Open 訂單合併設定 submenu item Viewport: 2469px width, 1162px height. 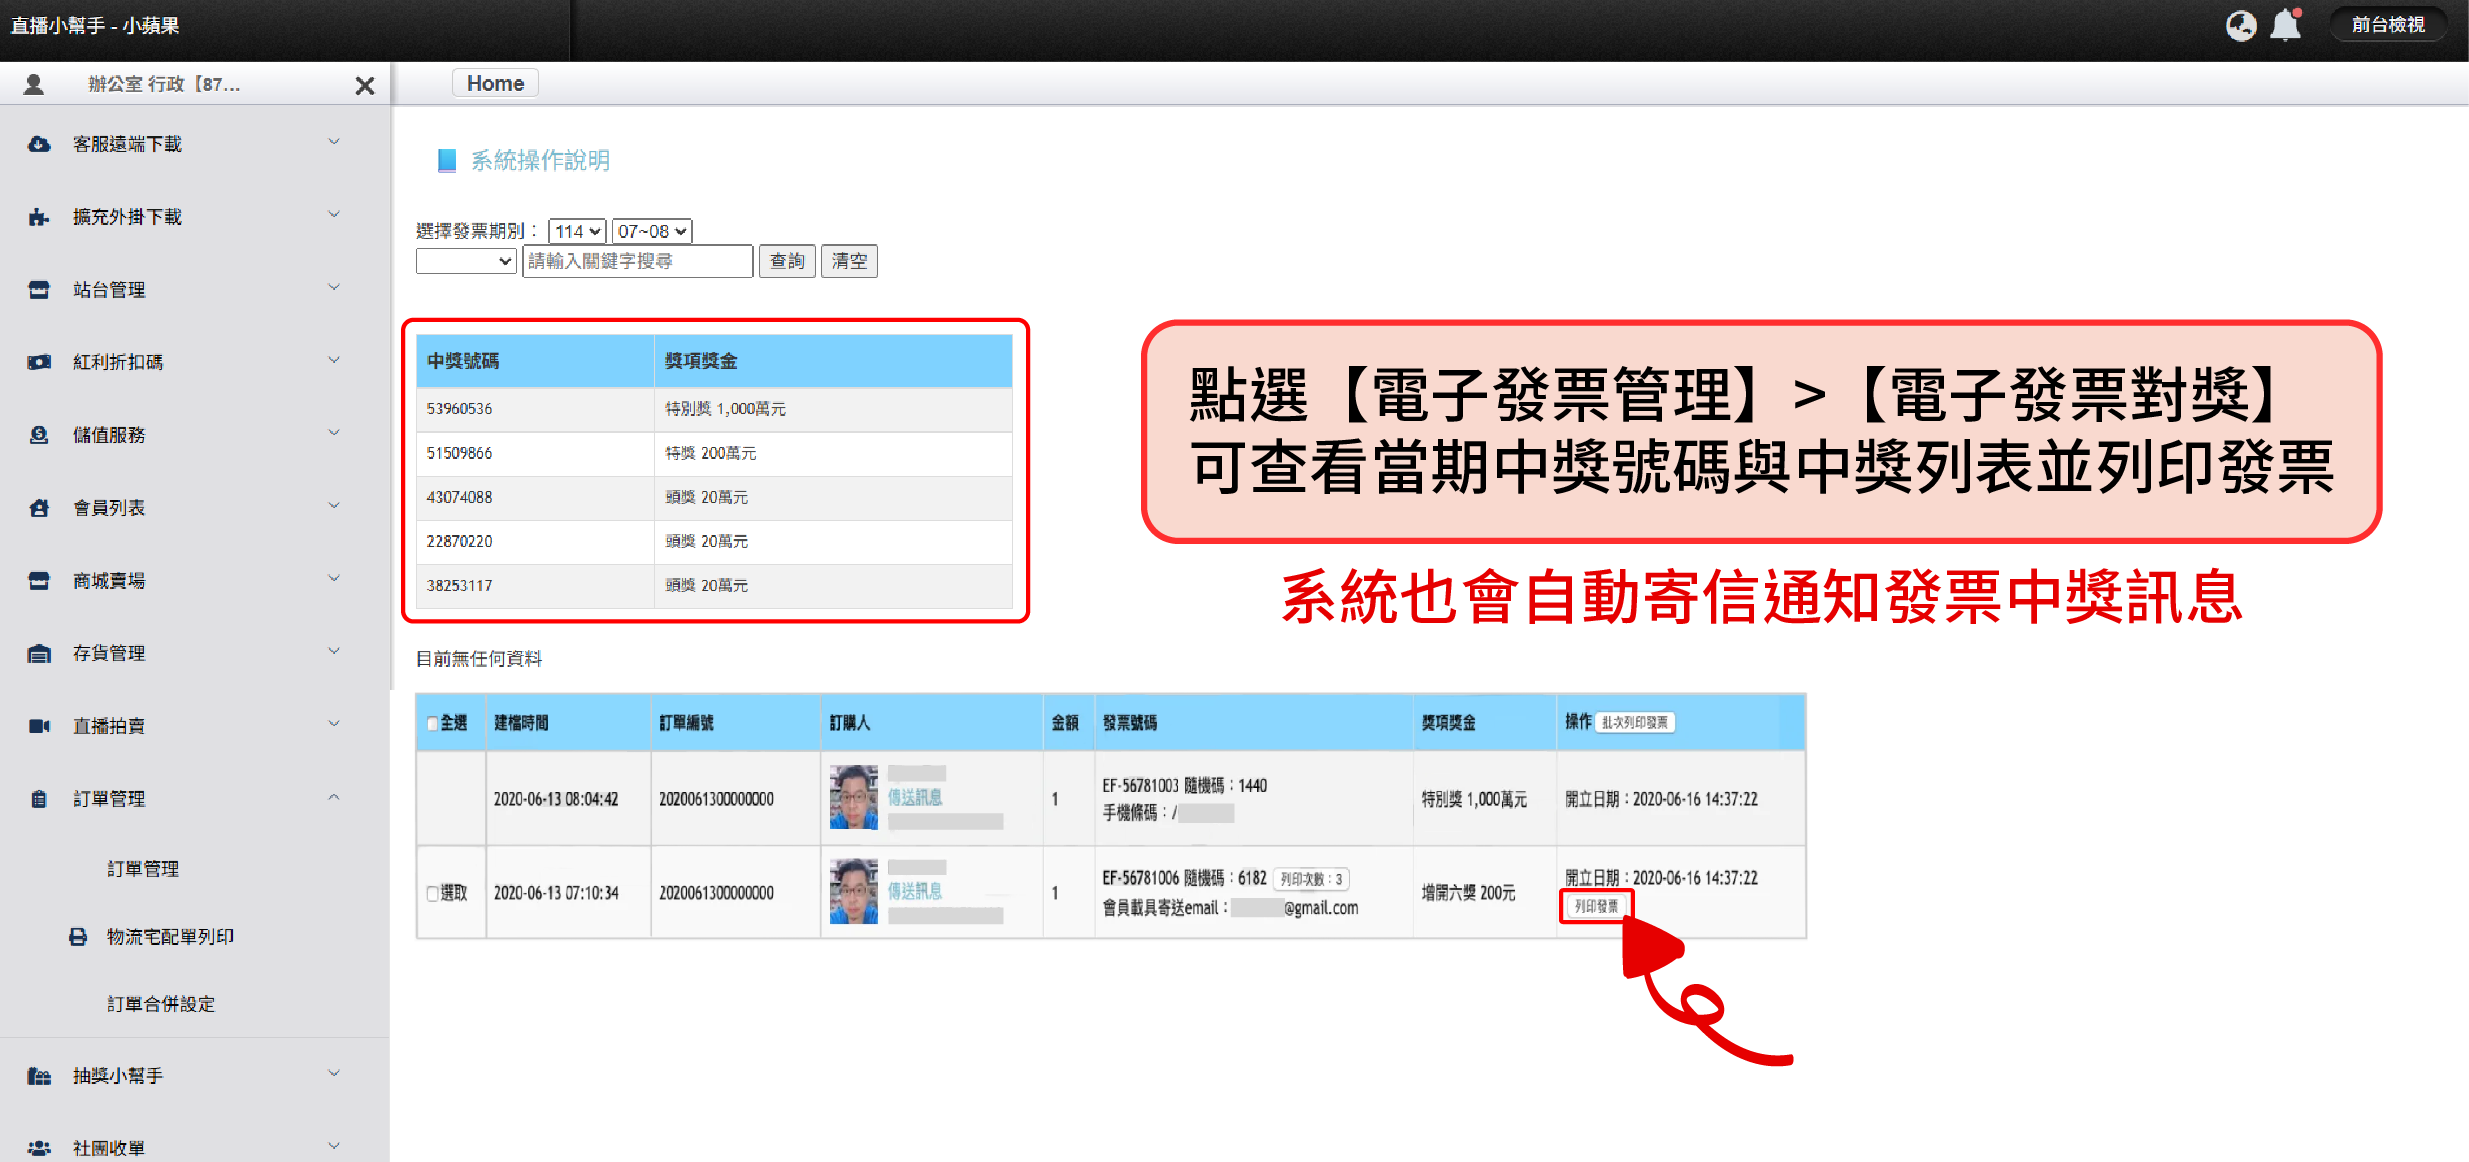click(x=161, y=1004)
